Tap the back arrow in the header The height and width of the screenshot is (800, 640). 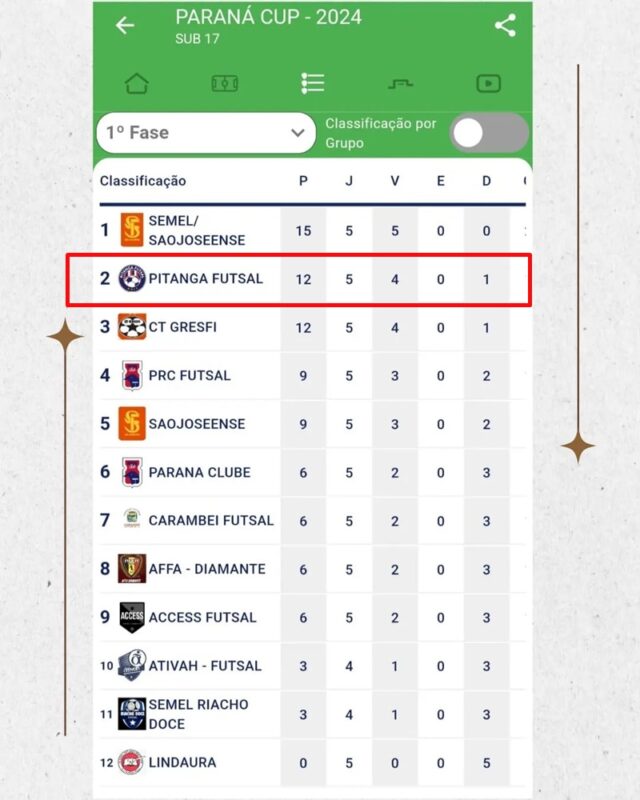pyautogui.click(x=125, y=26)
